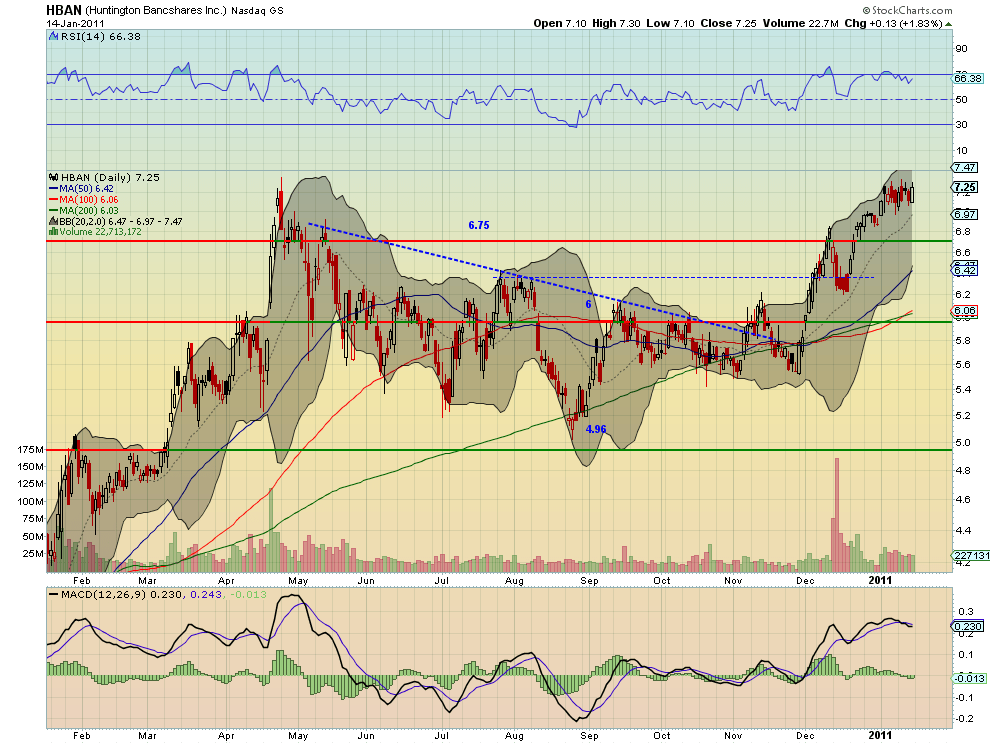990x744 pixels.
Task: Click the Low 7.10 value in header
Action: 670,23
